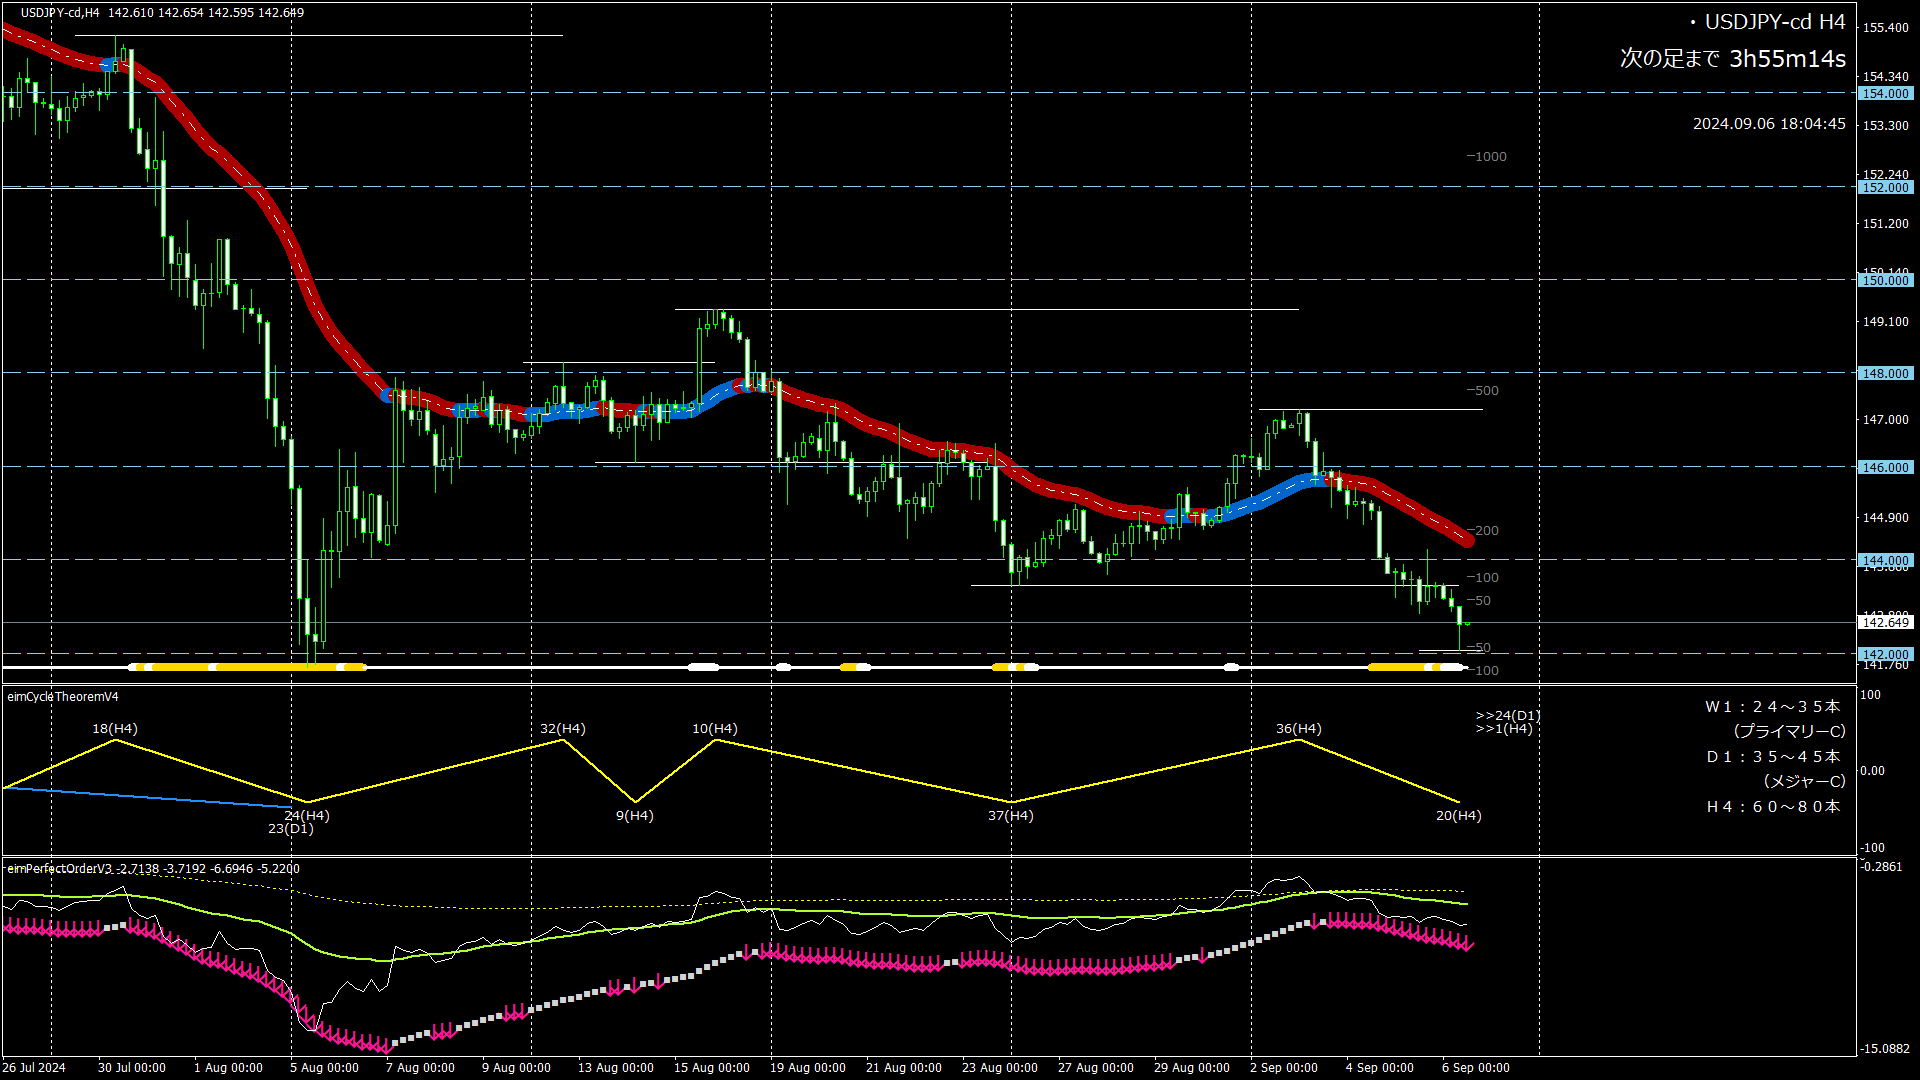Click the H4:60~80本 cycle range text
1920x1080 pixels.
[x=1772, y=806]
